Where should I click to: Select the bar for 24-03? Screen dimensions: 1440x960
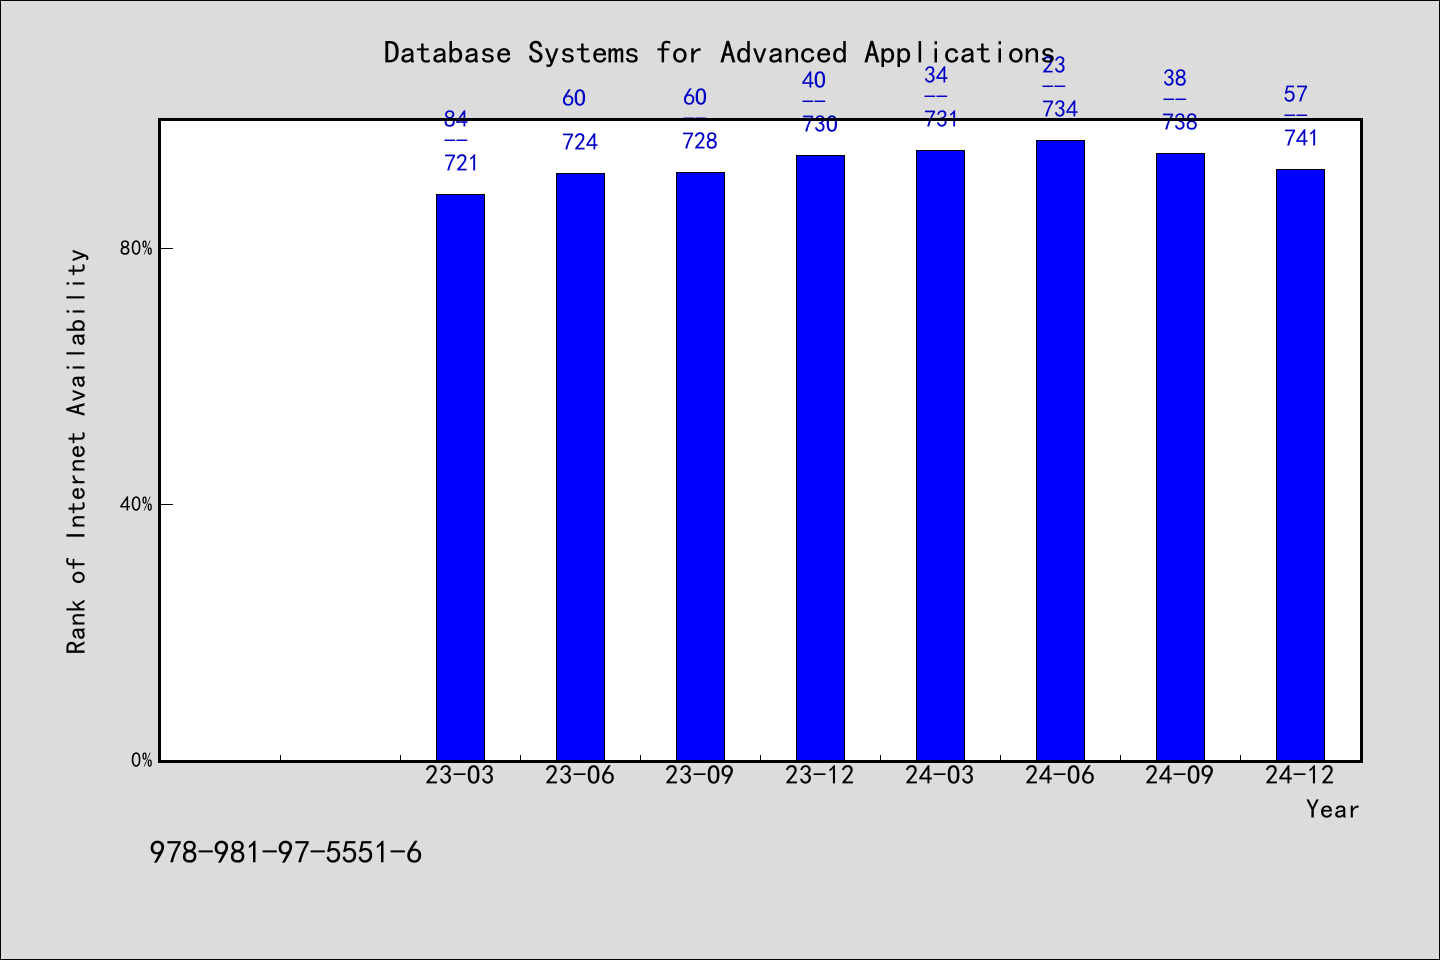click(x=940, y=455)
